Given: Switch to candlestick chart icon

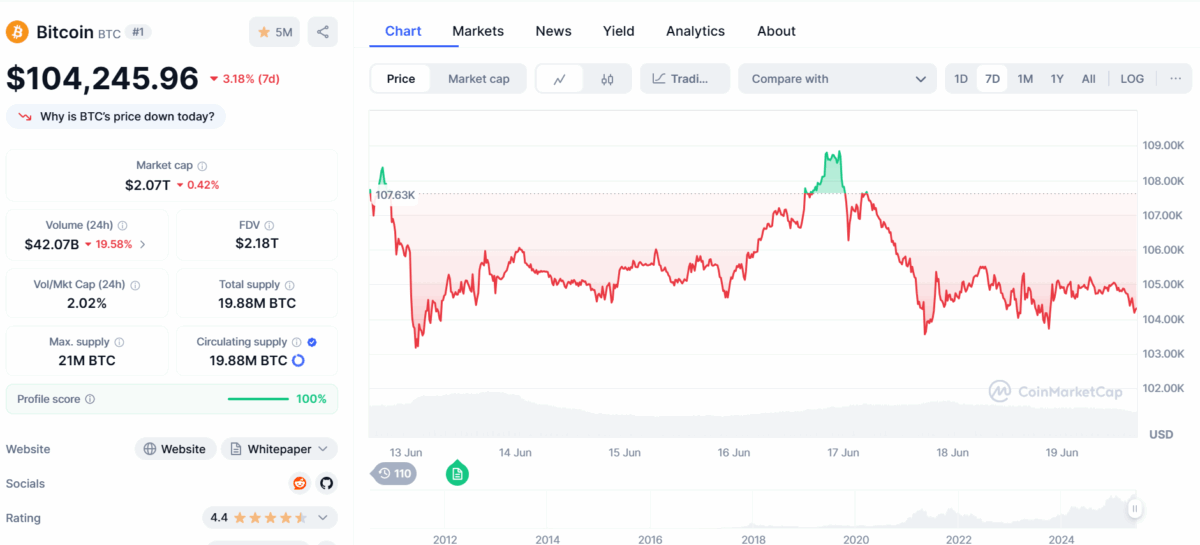Looking at the screenshot, I should coord(607,79).
